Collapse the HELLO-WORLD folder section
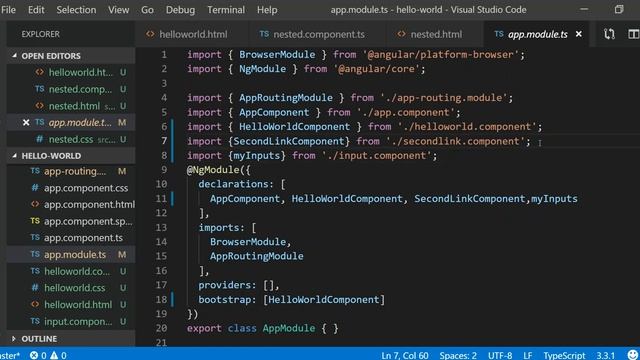Image resolution: width=640 pixels, height=360 pixels. [71, 156]
